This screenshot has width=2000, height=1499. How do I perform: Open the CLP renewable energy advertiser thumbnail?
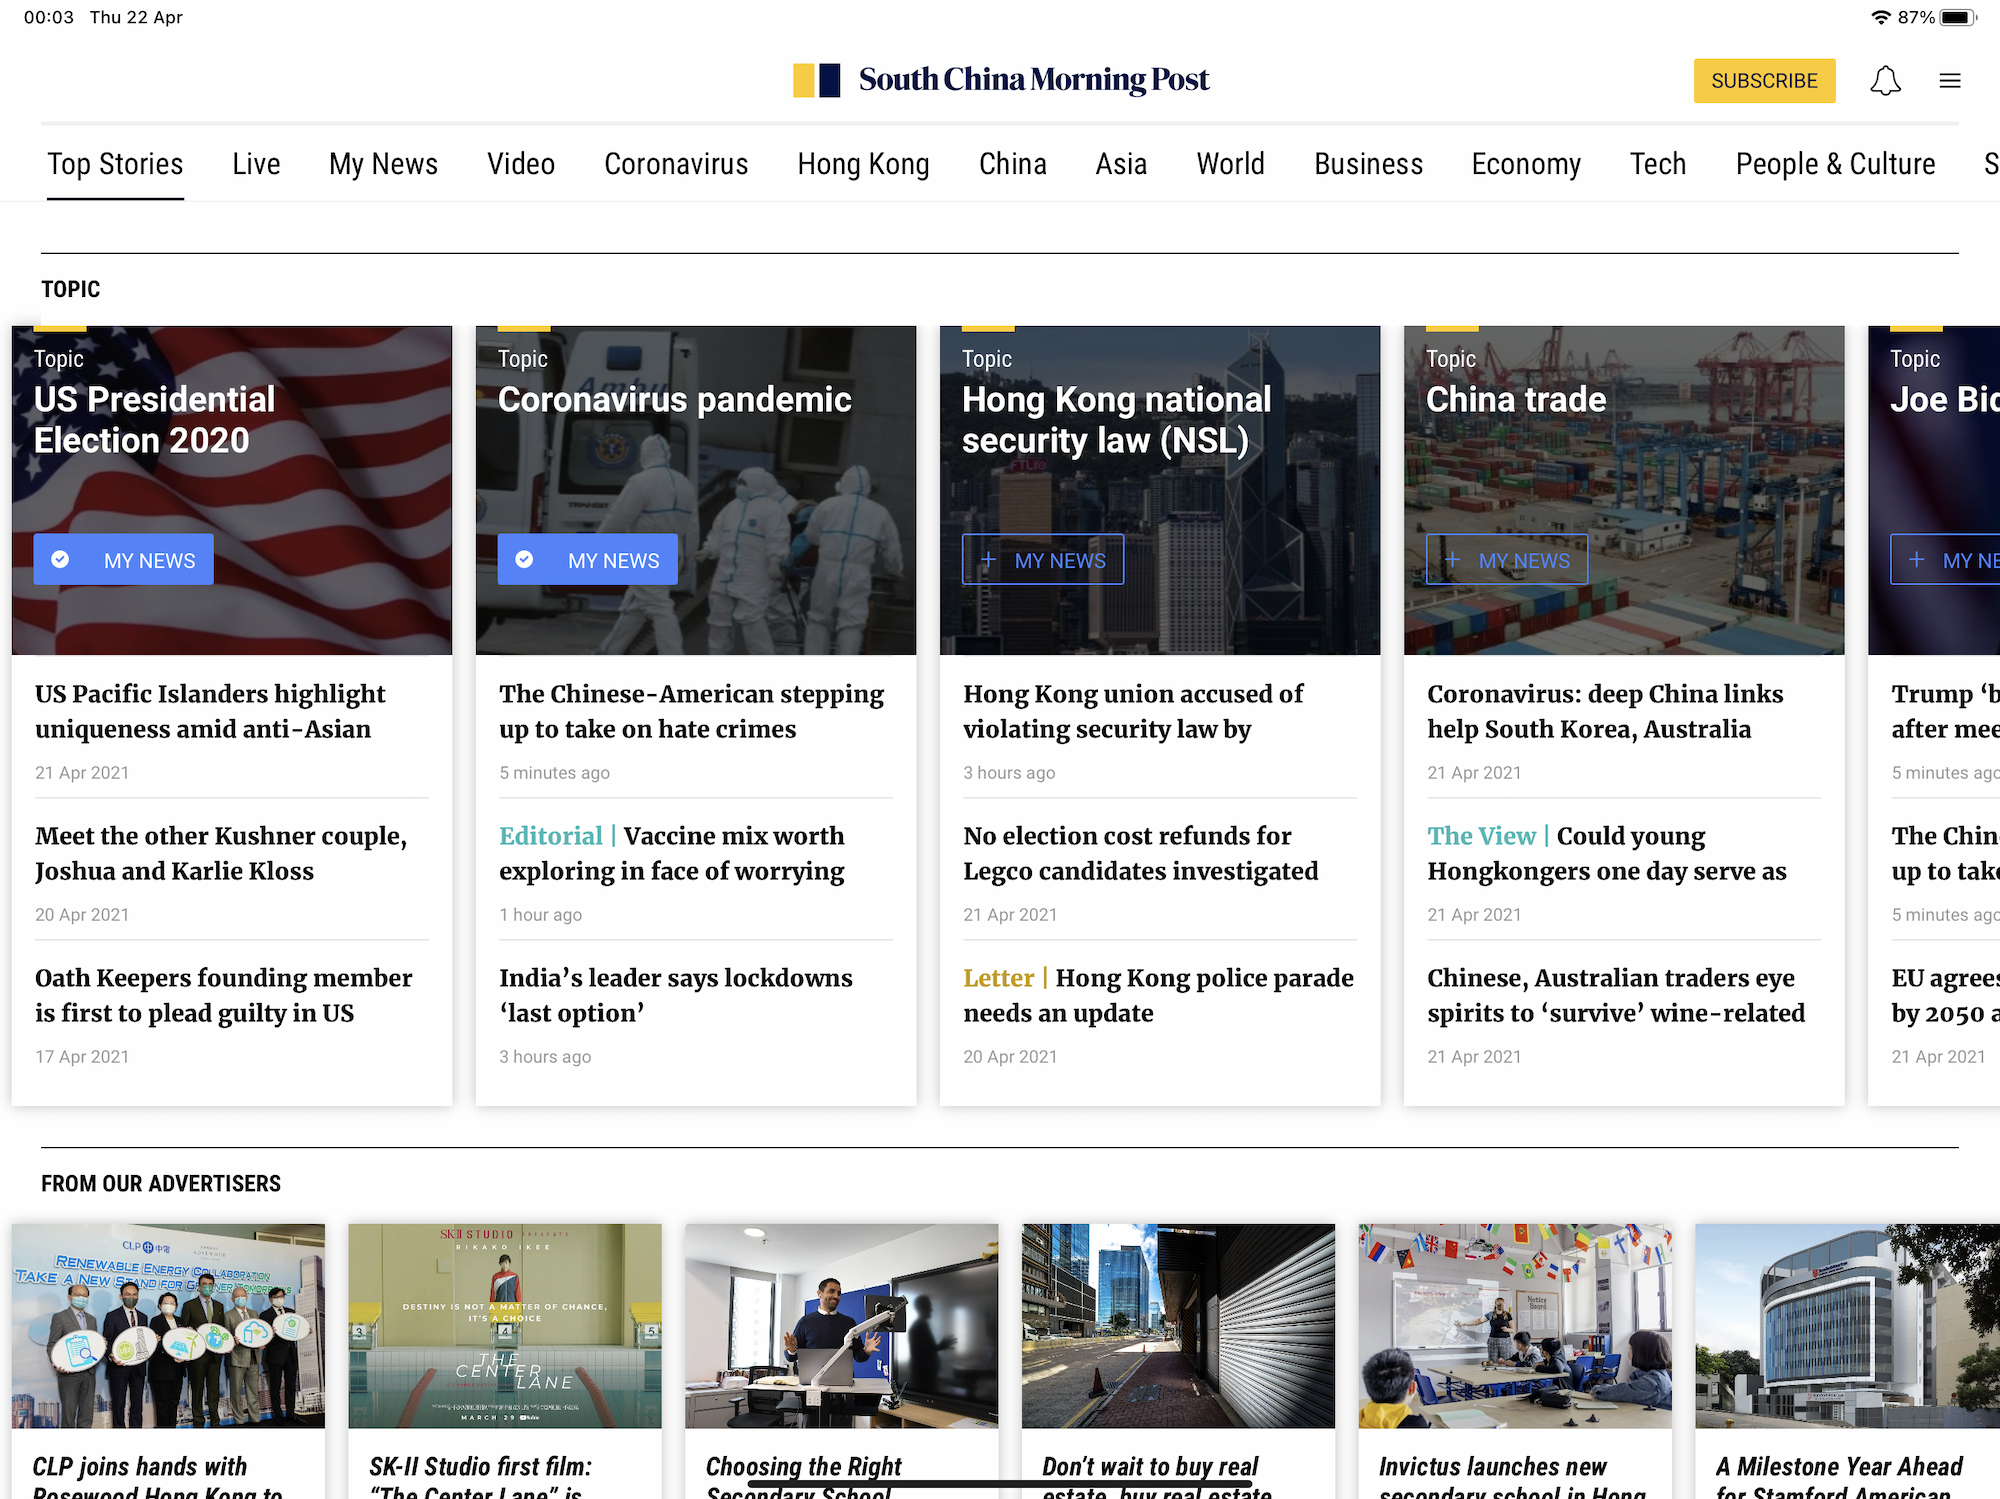[168, 1325]
